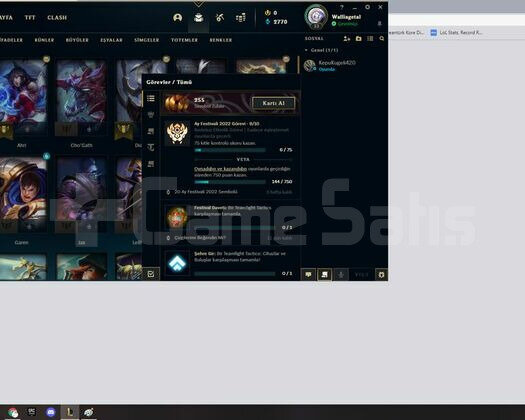Click the bug report icon in bottom bar
This screenshot has height=420, width=525.
point(381,275)
